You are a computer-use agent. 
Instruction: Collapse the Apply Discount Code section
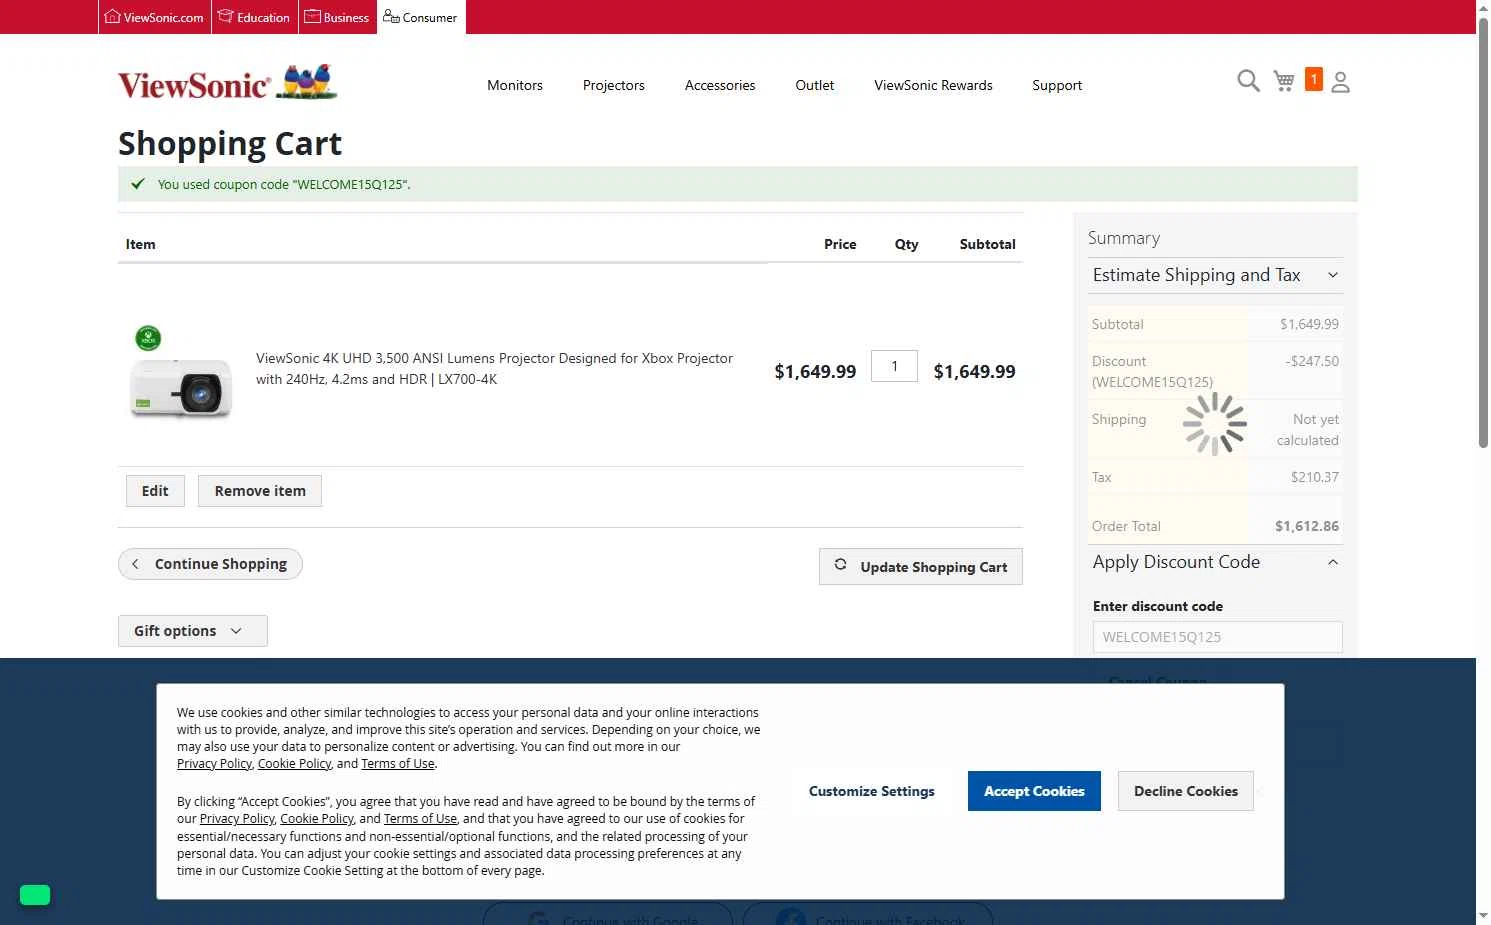pyautogui.click(x=1215, y=562)
